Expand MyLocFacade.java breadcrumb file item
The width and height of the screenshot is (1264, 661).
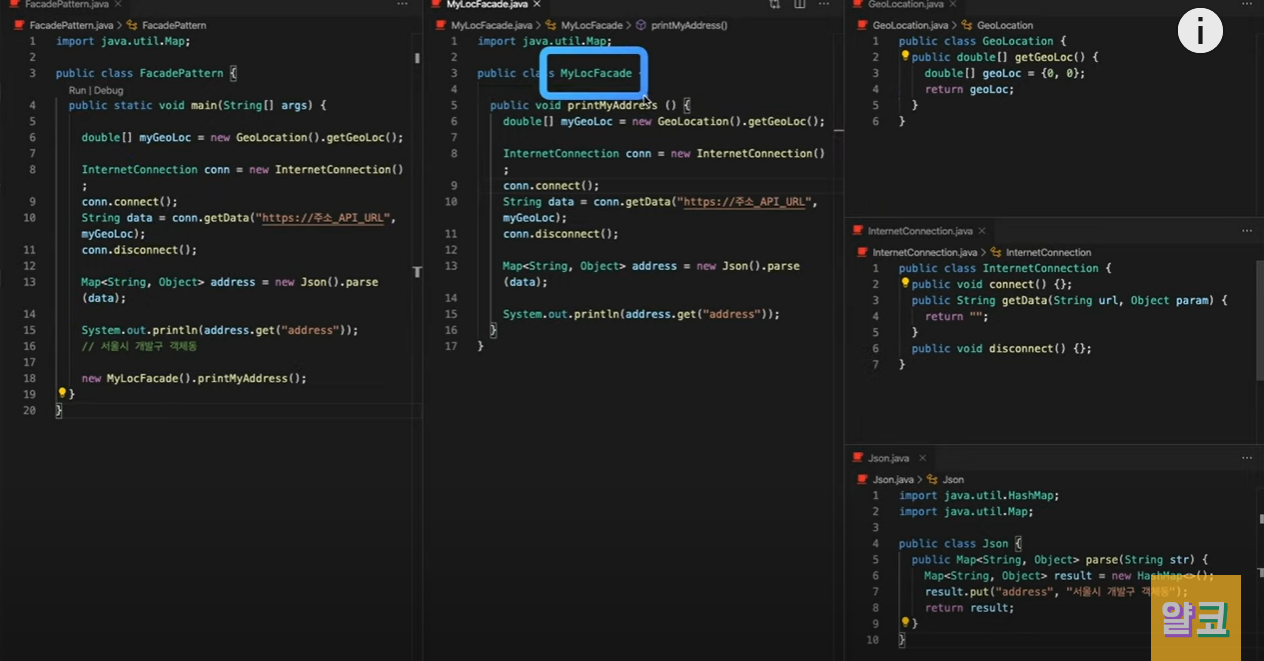492,24
